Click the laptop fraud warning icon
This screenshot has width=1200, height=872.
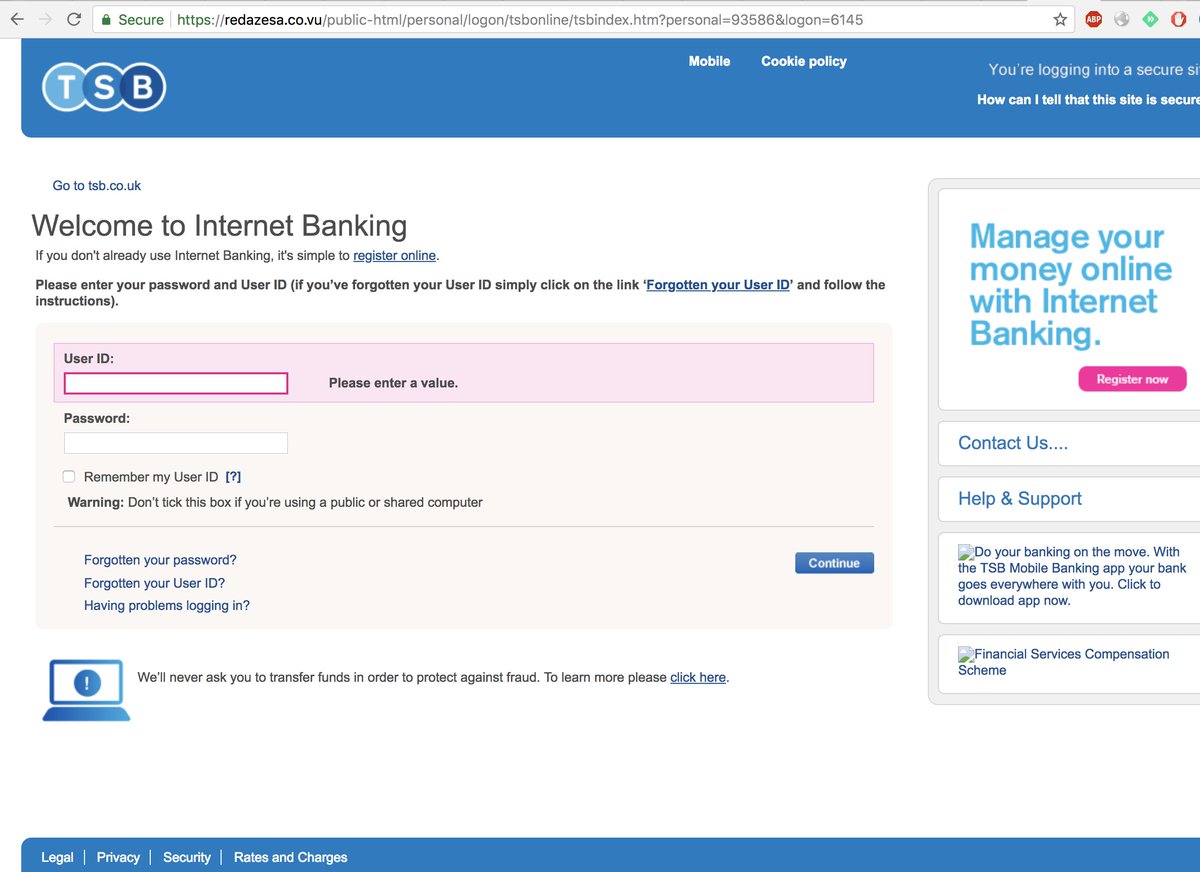point(86,689)
